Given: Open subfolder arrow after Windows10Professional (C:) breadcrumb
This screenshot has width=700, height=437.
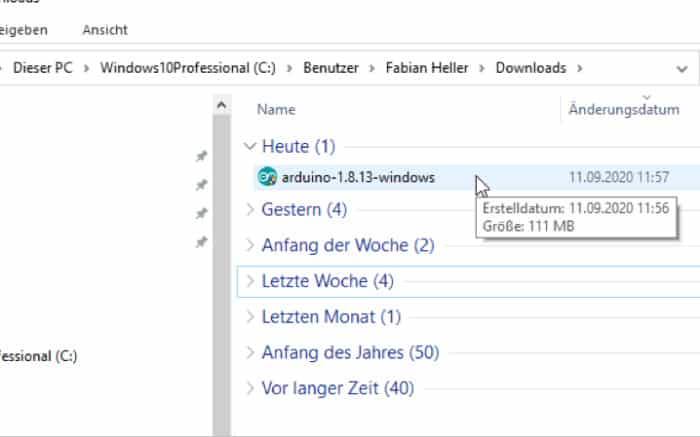Looking at the screenshot, I should click(289, 68).
